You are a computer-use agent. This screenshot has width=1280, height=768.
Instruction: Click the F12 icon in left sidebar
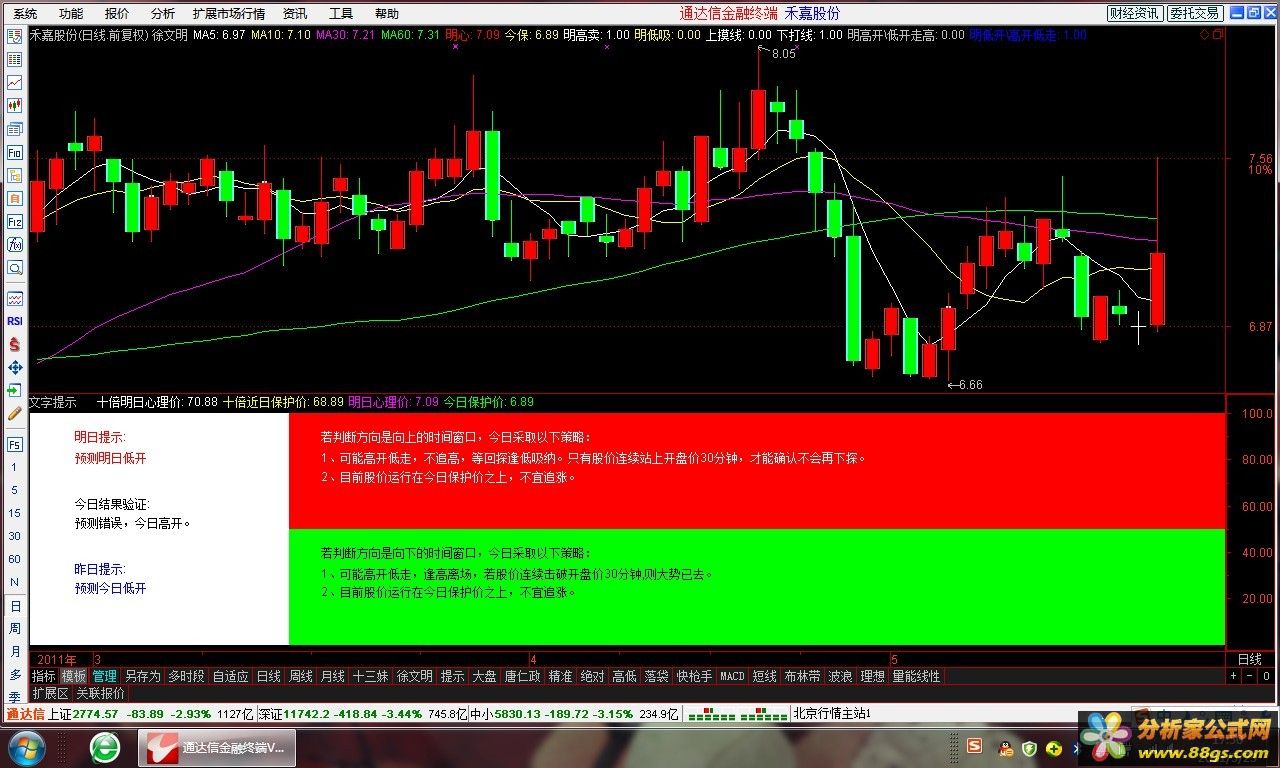(15, 222)
